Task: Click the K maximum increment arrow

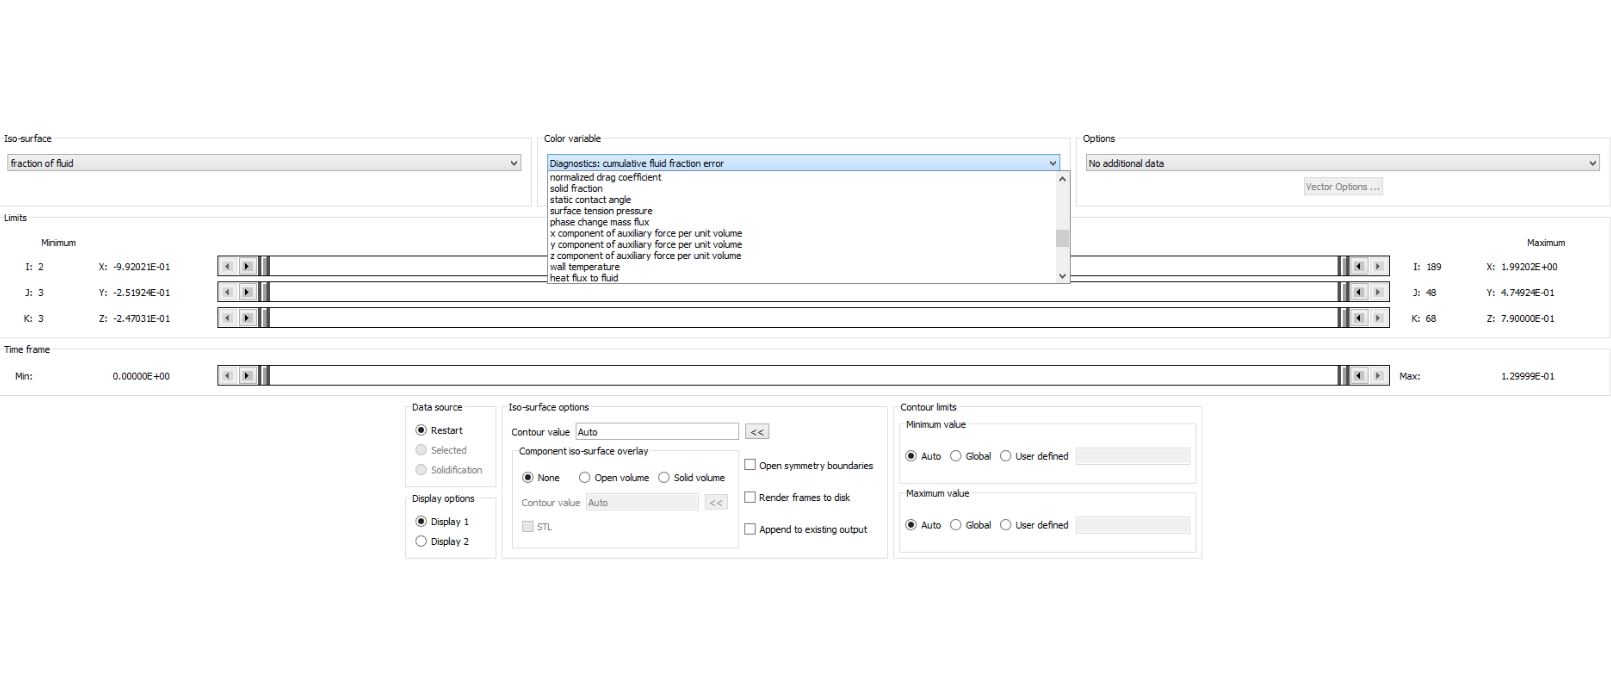Action: [1378, 318]
